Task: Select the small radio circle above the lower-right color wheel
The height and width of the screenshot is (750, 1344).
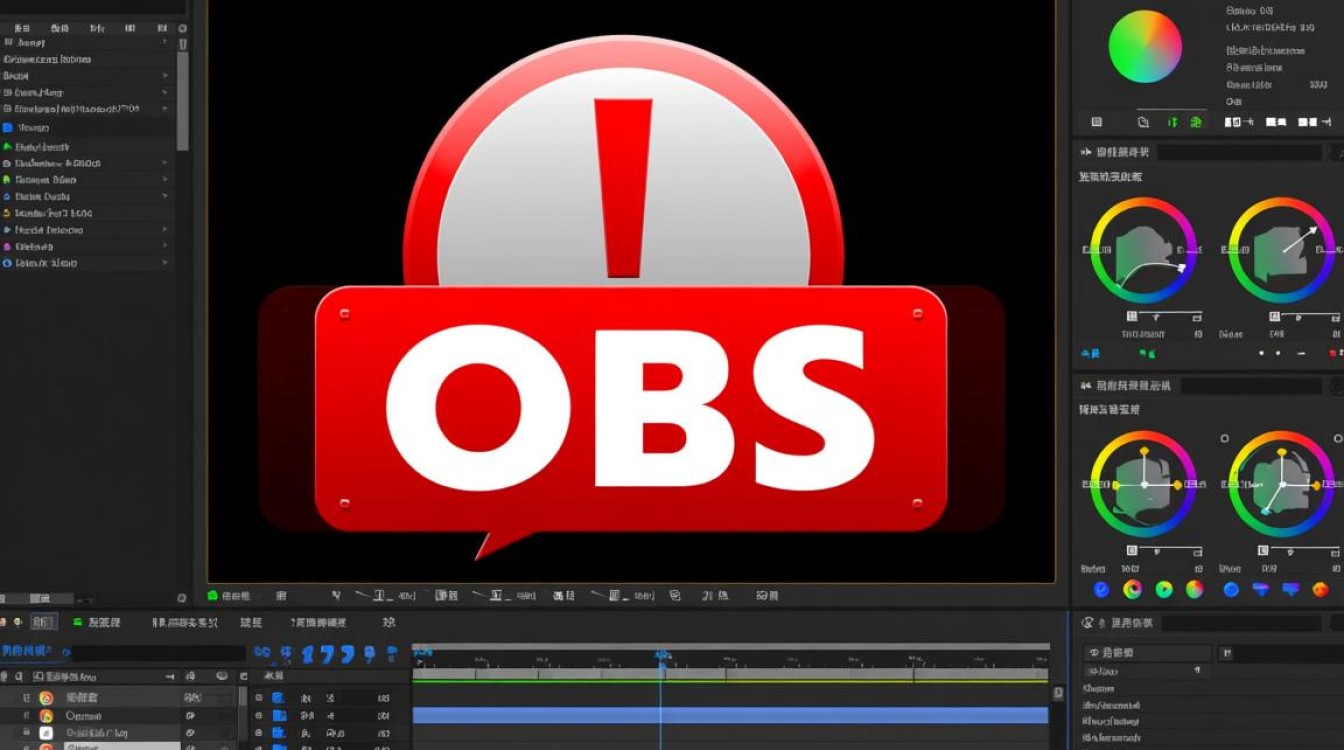Action: [1225, 438]
